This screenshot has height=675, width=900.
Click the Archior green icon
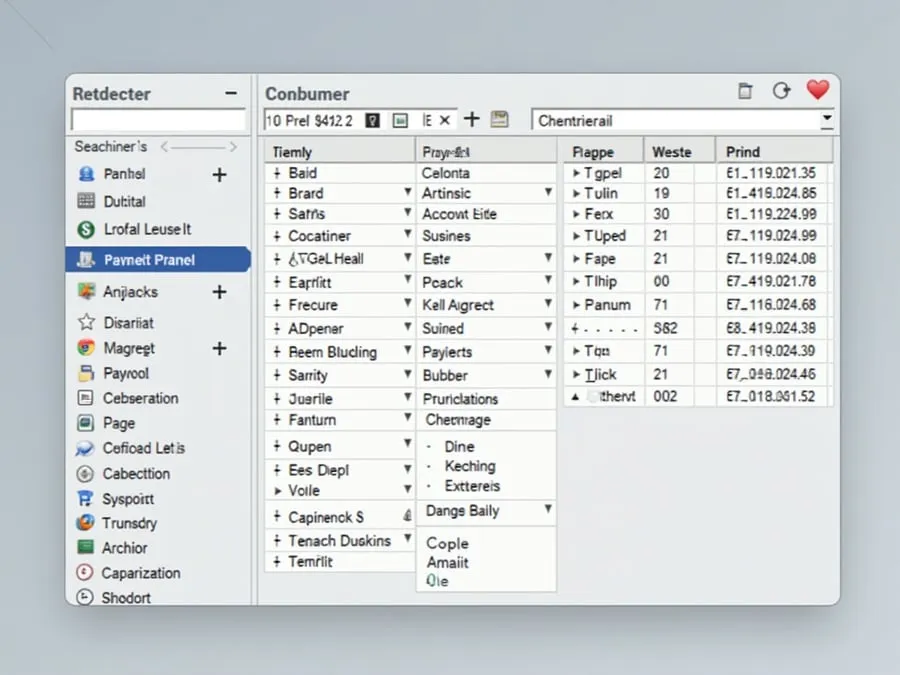click(85, 547)
